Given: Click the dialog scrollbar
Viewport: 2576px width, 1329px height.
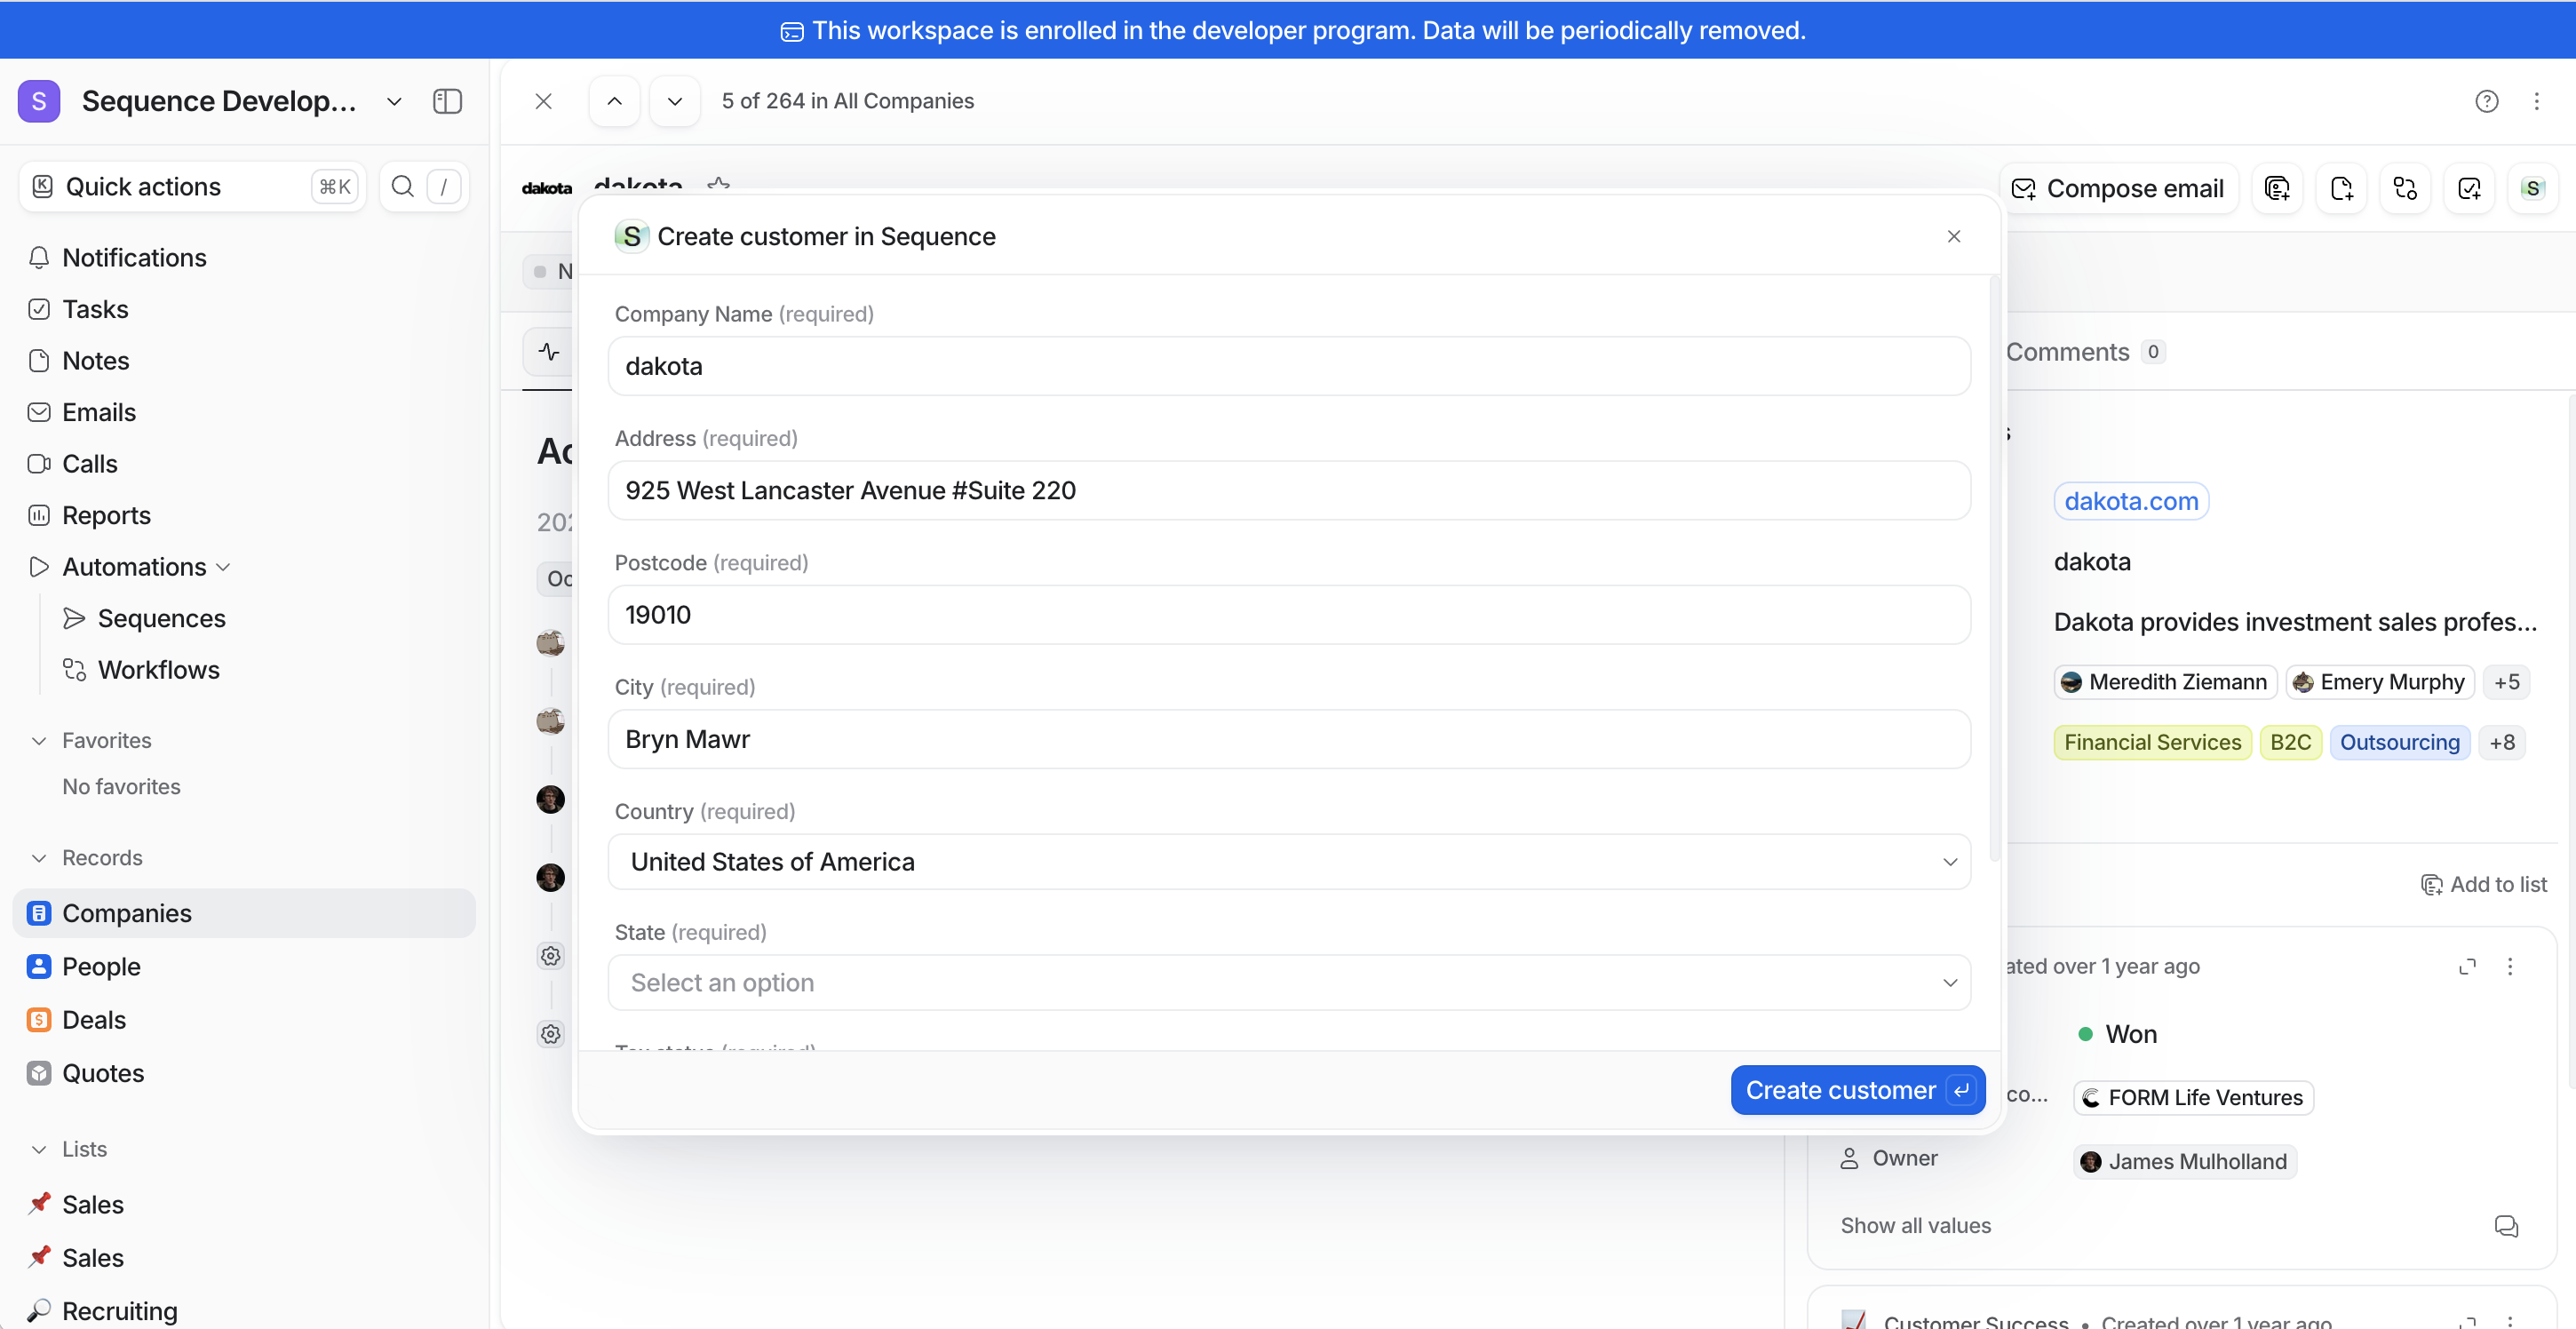Looking at the screenshot, I should click(x=1994, y=570).
